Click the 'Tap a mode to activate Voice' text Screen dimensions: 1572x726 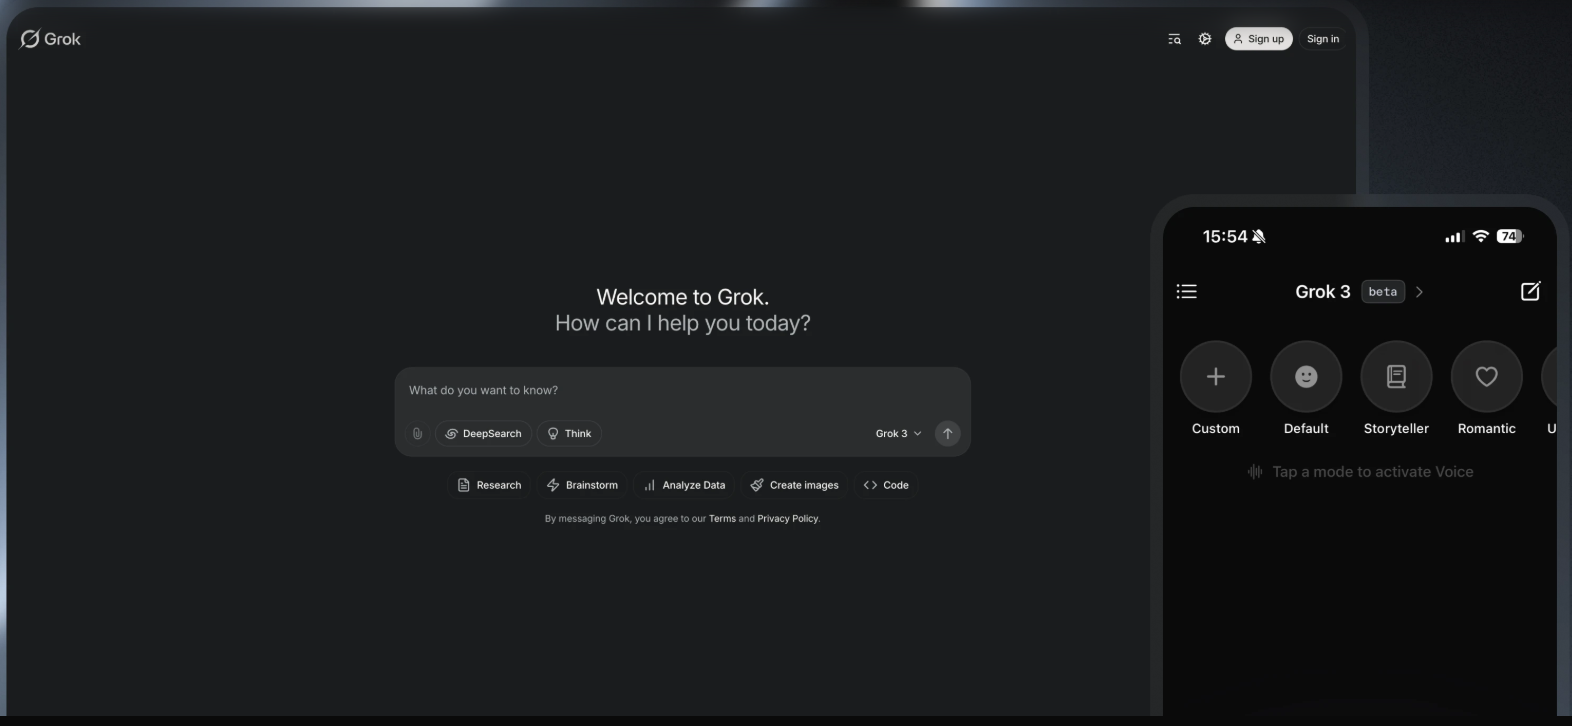click(x=1372, y=472)
